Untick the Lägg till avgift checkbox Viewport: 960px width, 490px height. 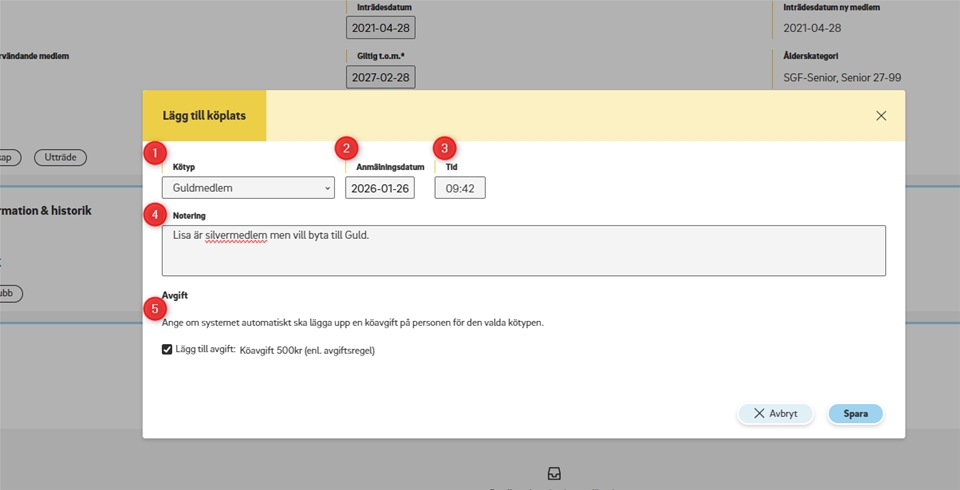point(167,350)
